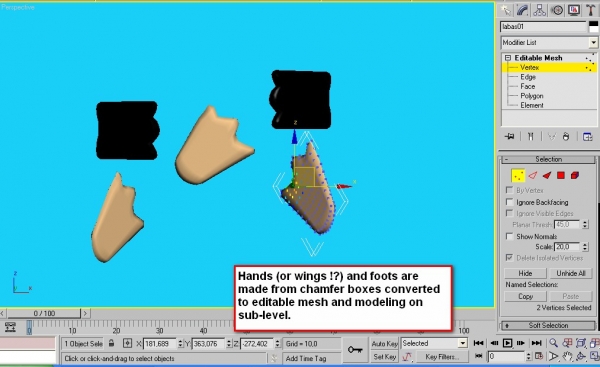Screen dimensions: 600x367
Task: Select Face sub-object triangle icon
Action: (547, 176)
